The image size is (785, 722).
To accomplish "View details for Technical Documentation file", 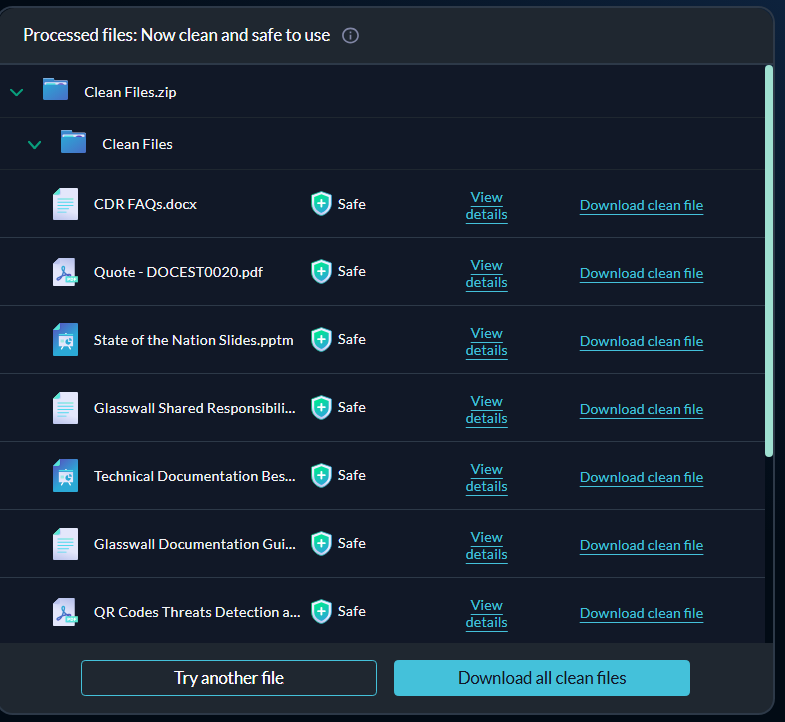I will click(486, 478).
